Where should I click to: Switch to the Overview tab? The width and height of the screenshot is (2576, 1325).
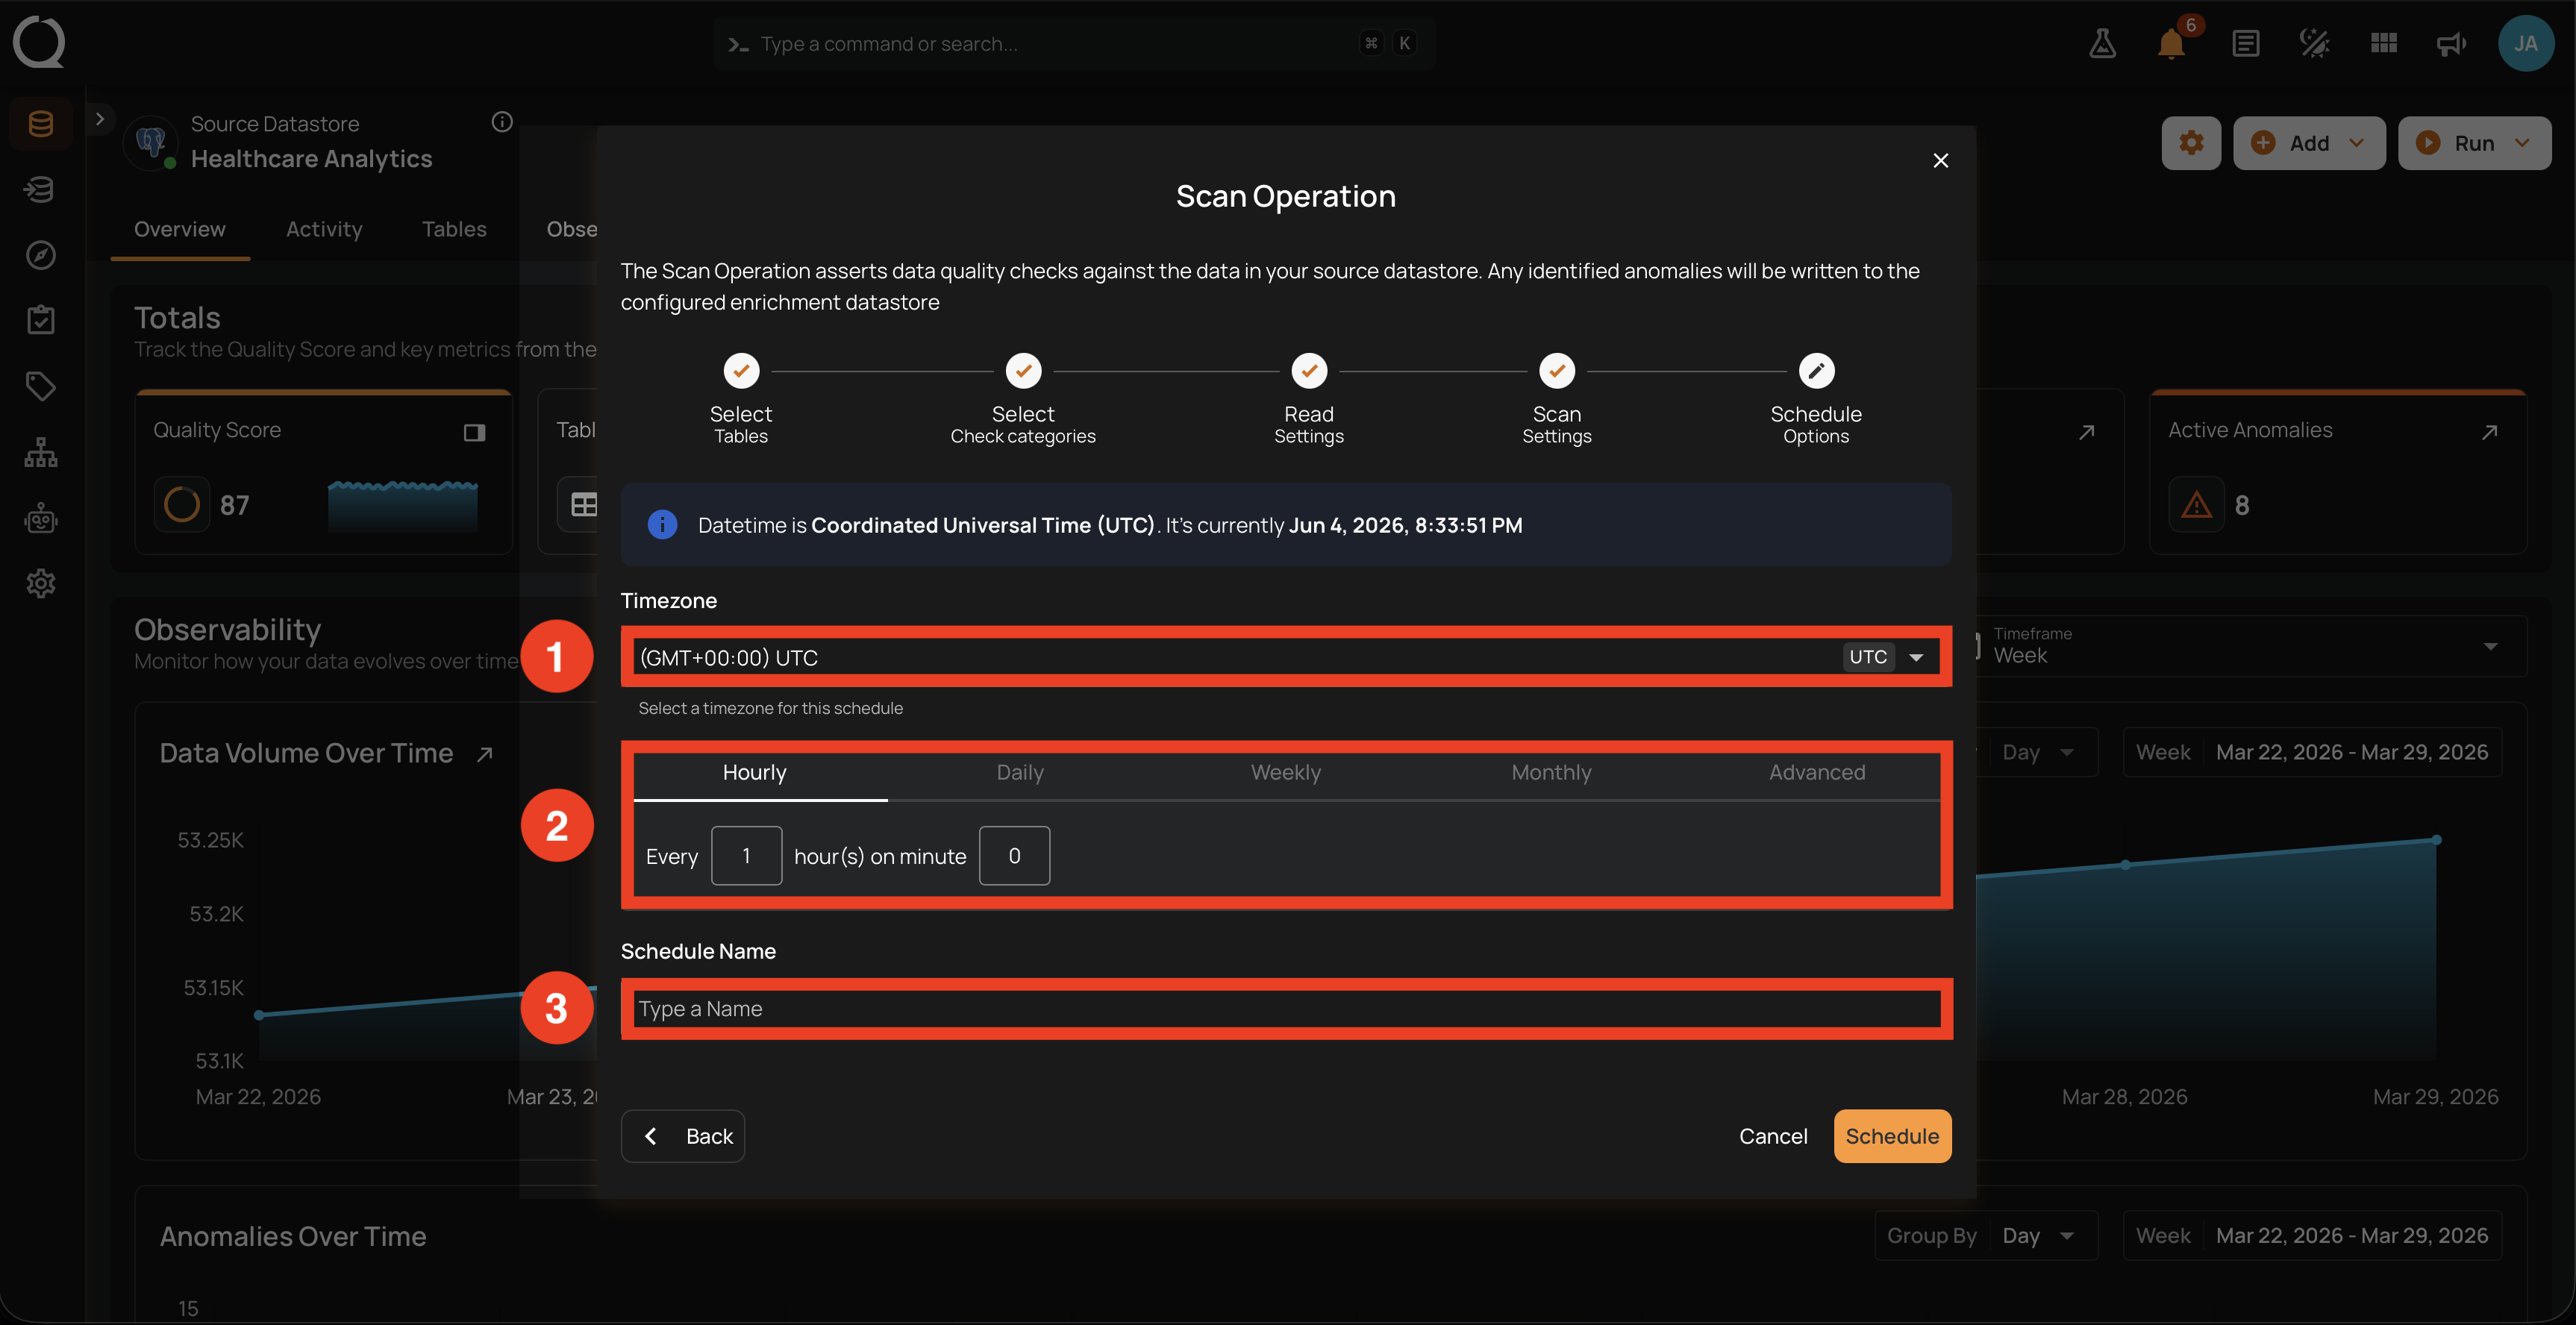tap(180, 229)
